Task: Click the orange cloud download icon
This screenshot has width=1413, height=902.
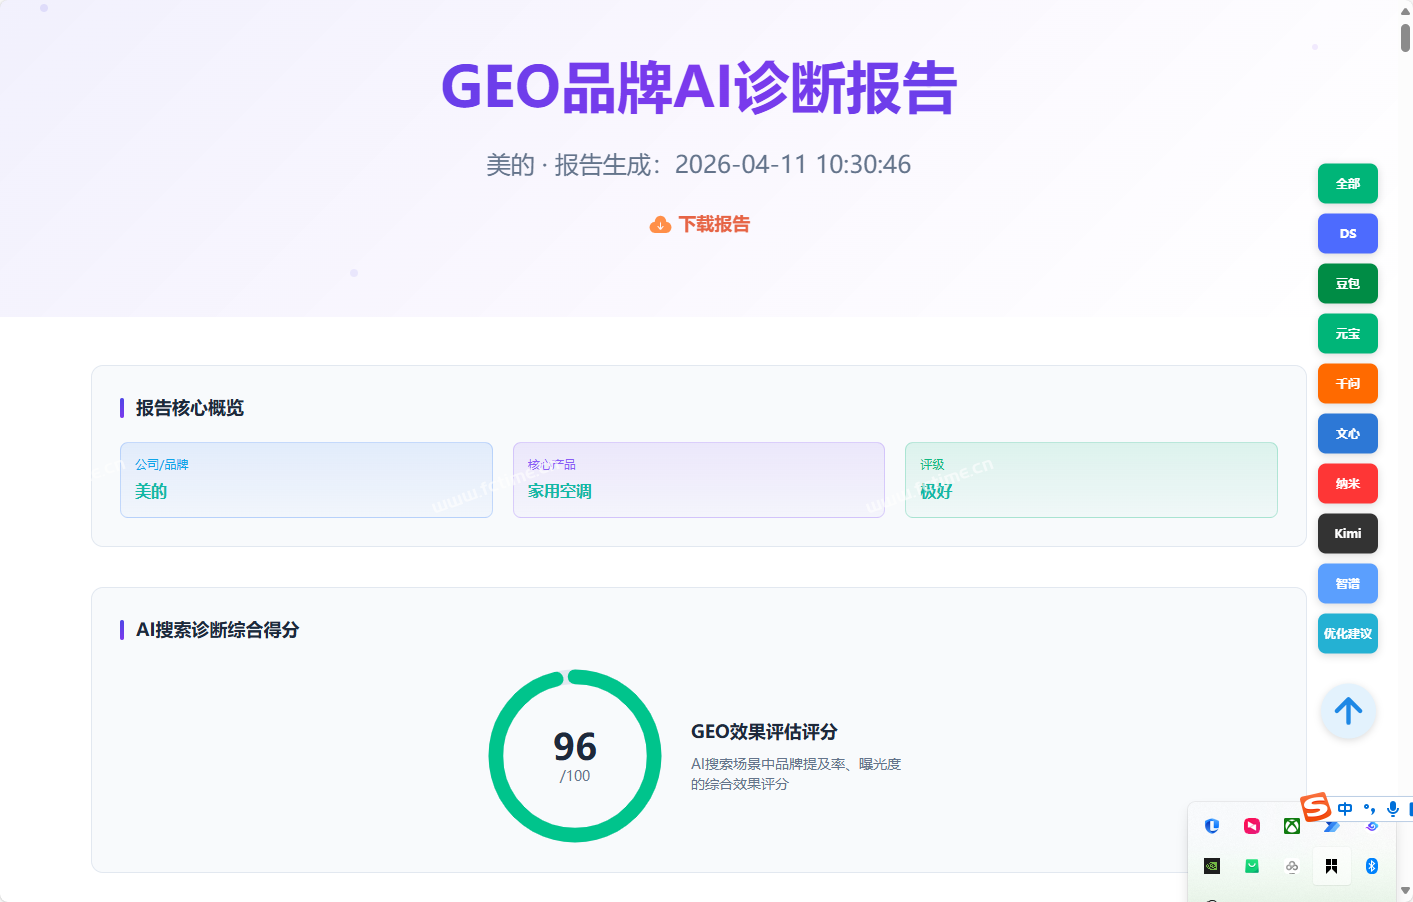Action: pyautogui.click(x=660, y=225)
